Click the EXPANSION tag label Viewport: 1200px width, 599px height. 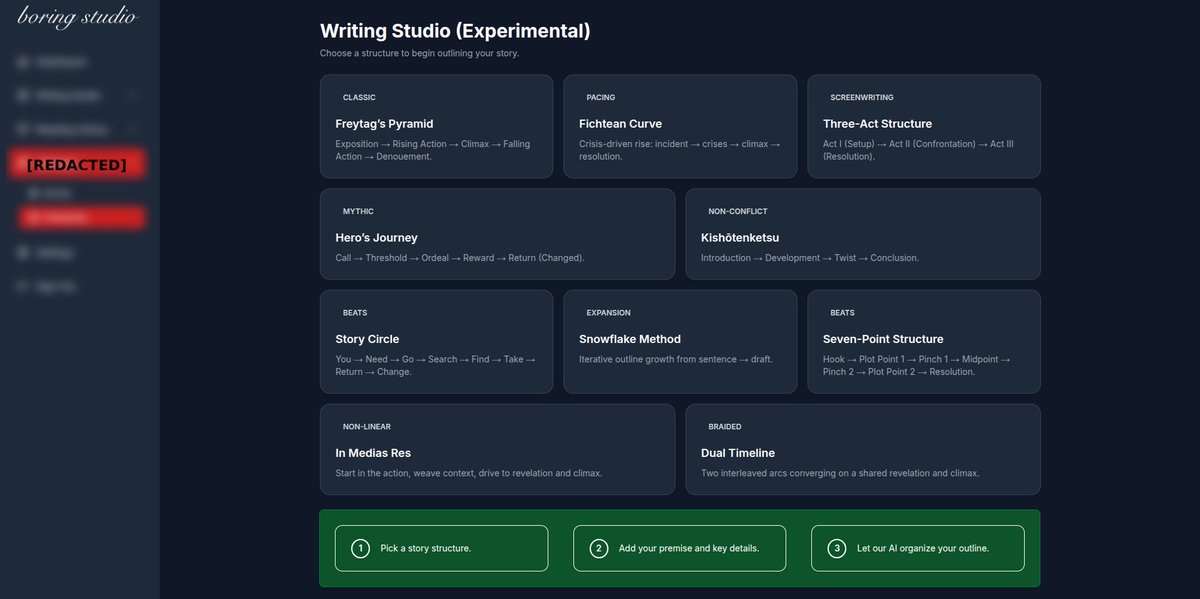(608, 313)
